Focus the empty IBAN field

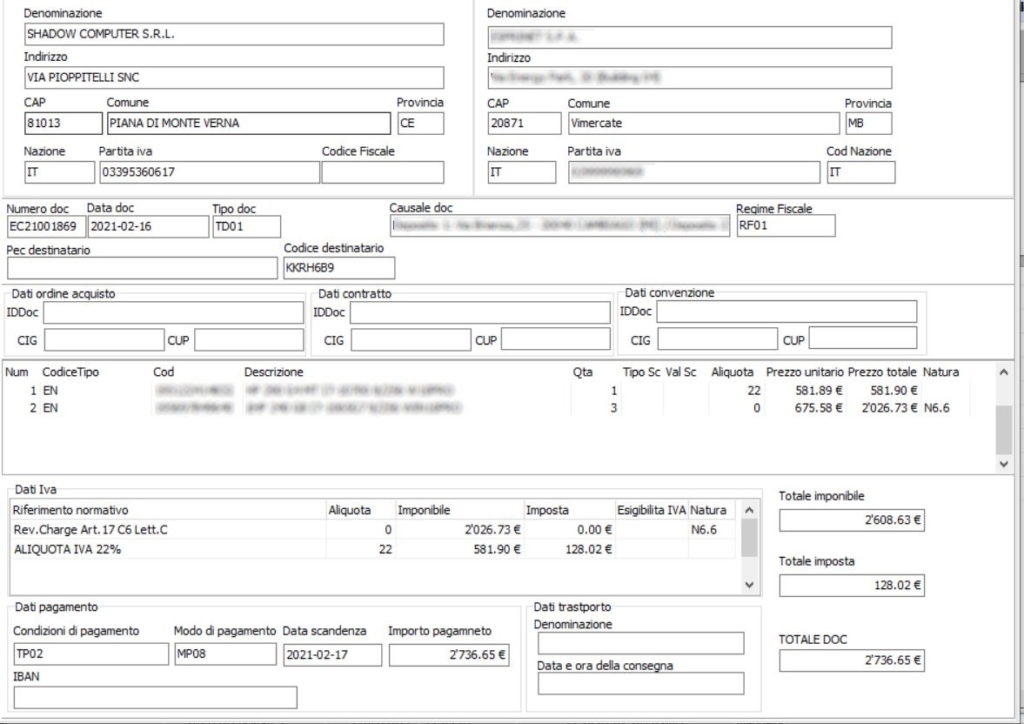point(155,697)
